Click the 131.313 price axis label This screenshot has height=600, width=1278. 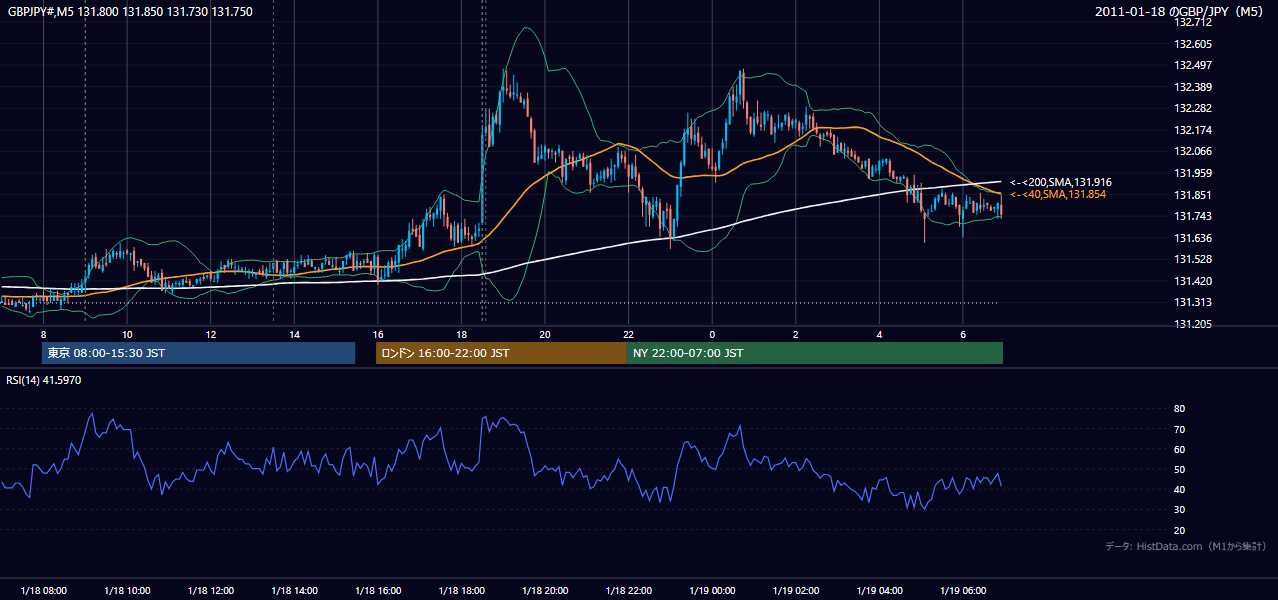tap(1194, 302)
